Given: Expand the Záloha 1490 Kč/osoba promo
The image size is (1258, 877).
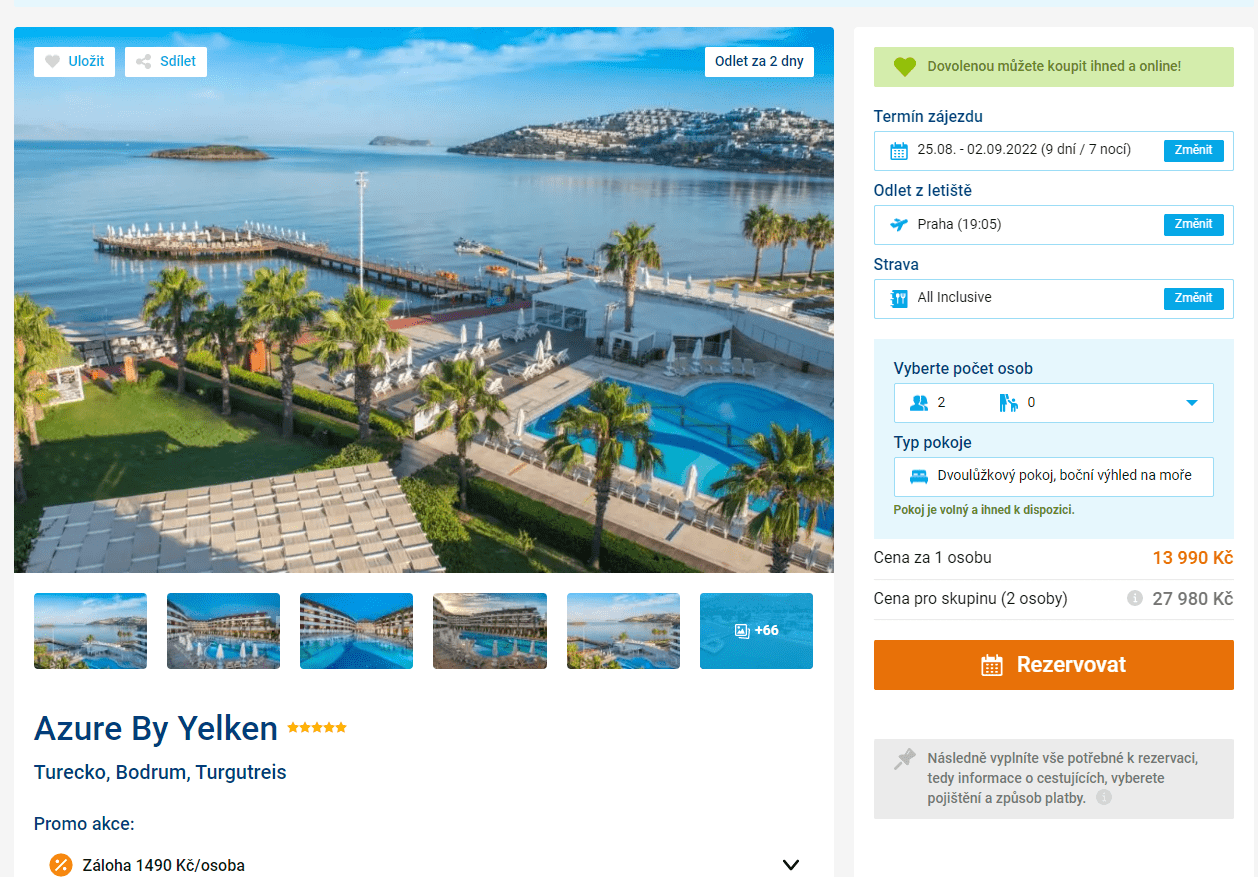Looking at the screenshot, I should point(791,865).
